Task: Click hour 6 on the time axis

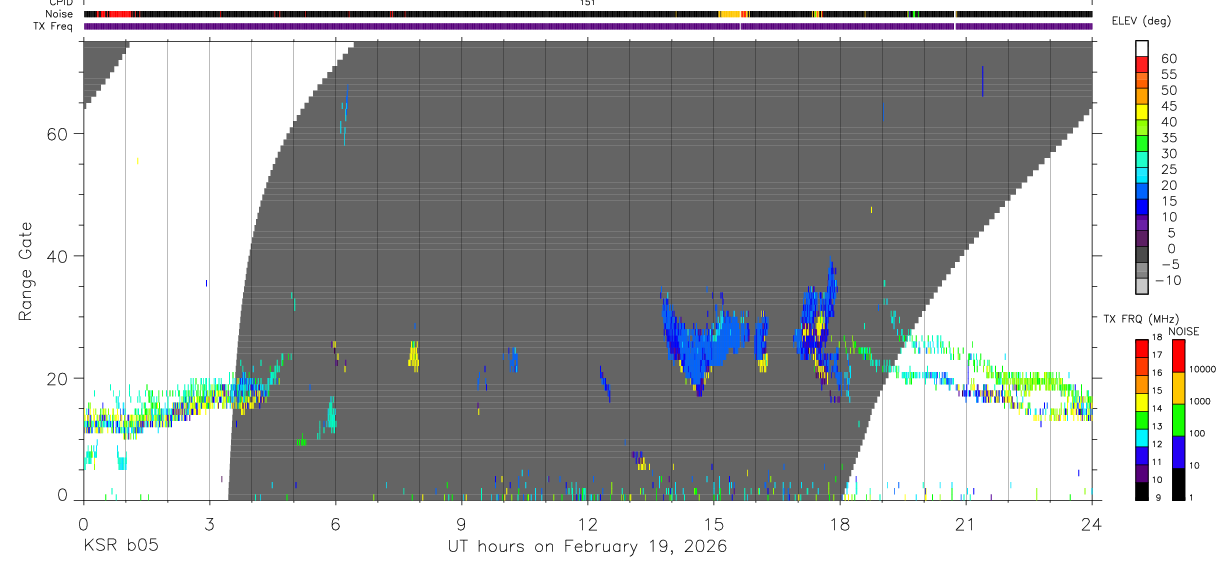Action: coord(335,523)
